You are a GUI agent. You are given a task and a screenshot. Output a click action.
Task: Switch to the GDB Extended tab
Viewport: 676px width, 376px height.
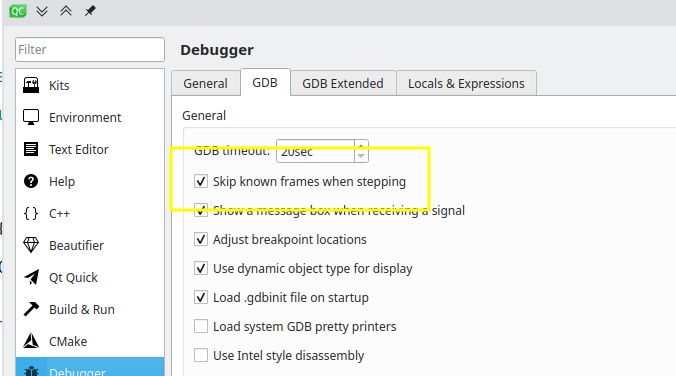(343, 83)
